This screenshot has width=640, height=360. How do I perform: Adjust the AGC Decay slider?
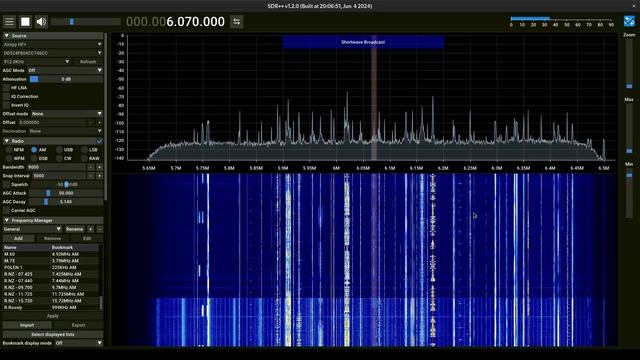pyautogui.click(x=66, y=202)
